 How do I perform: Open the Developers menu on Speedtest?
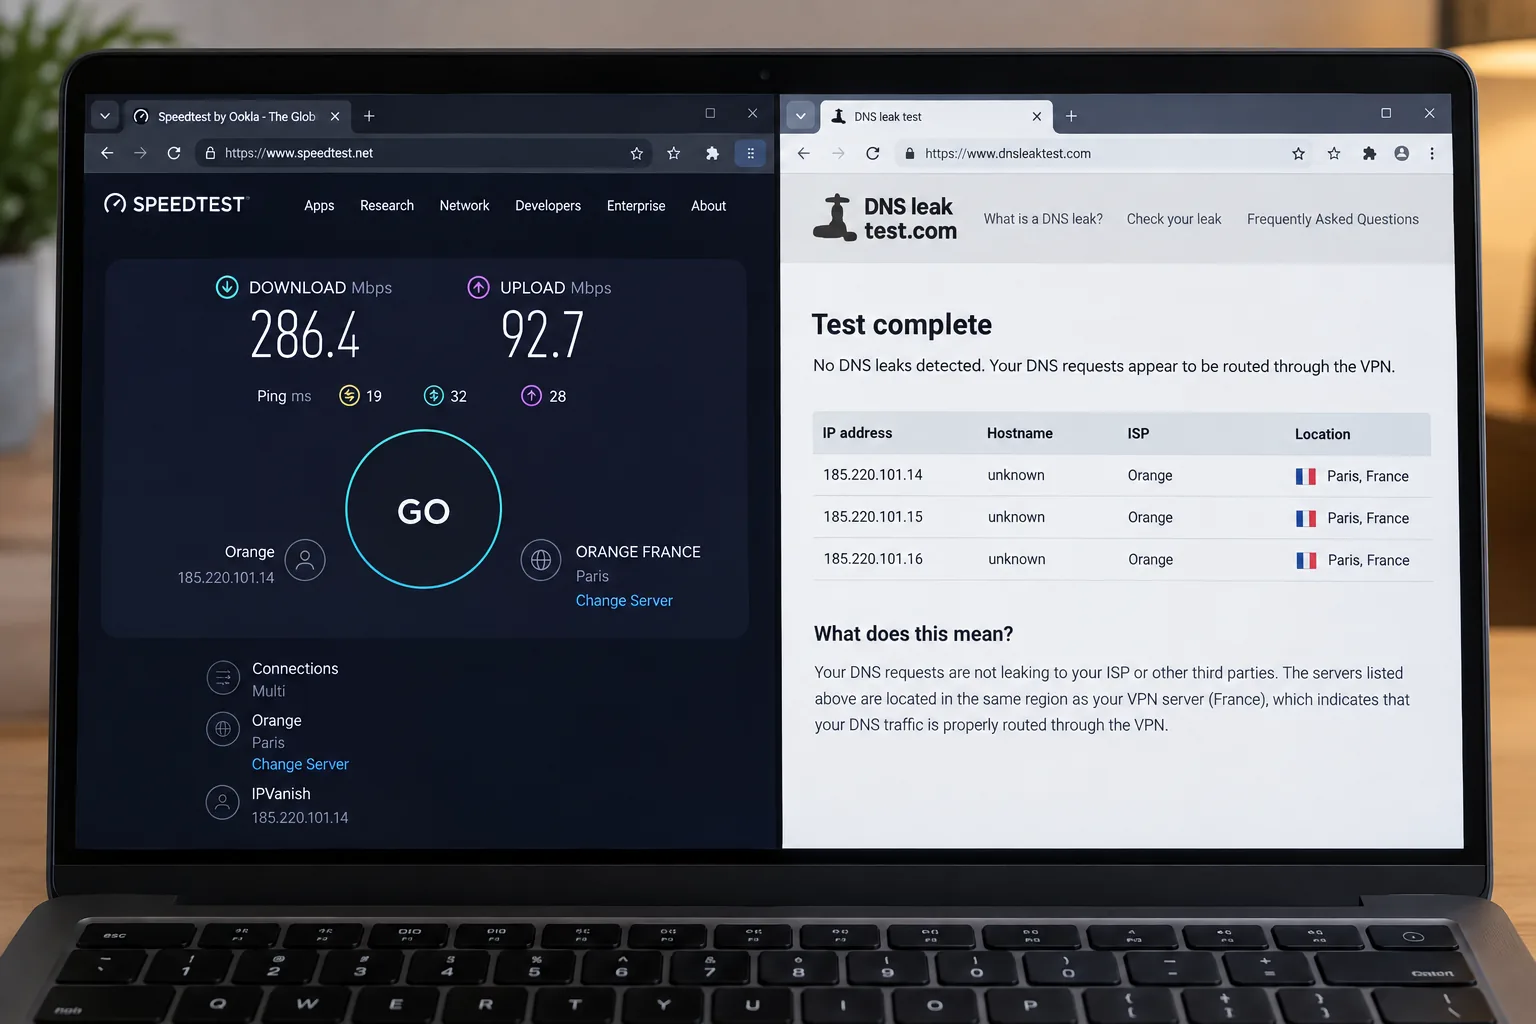[x=548, y=205]
